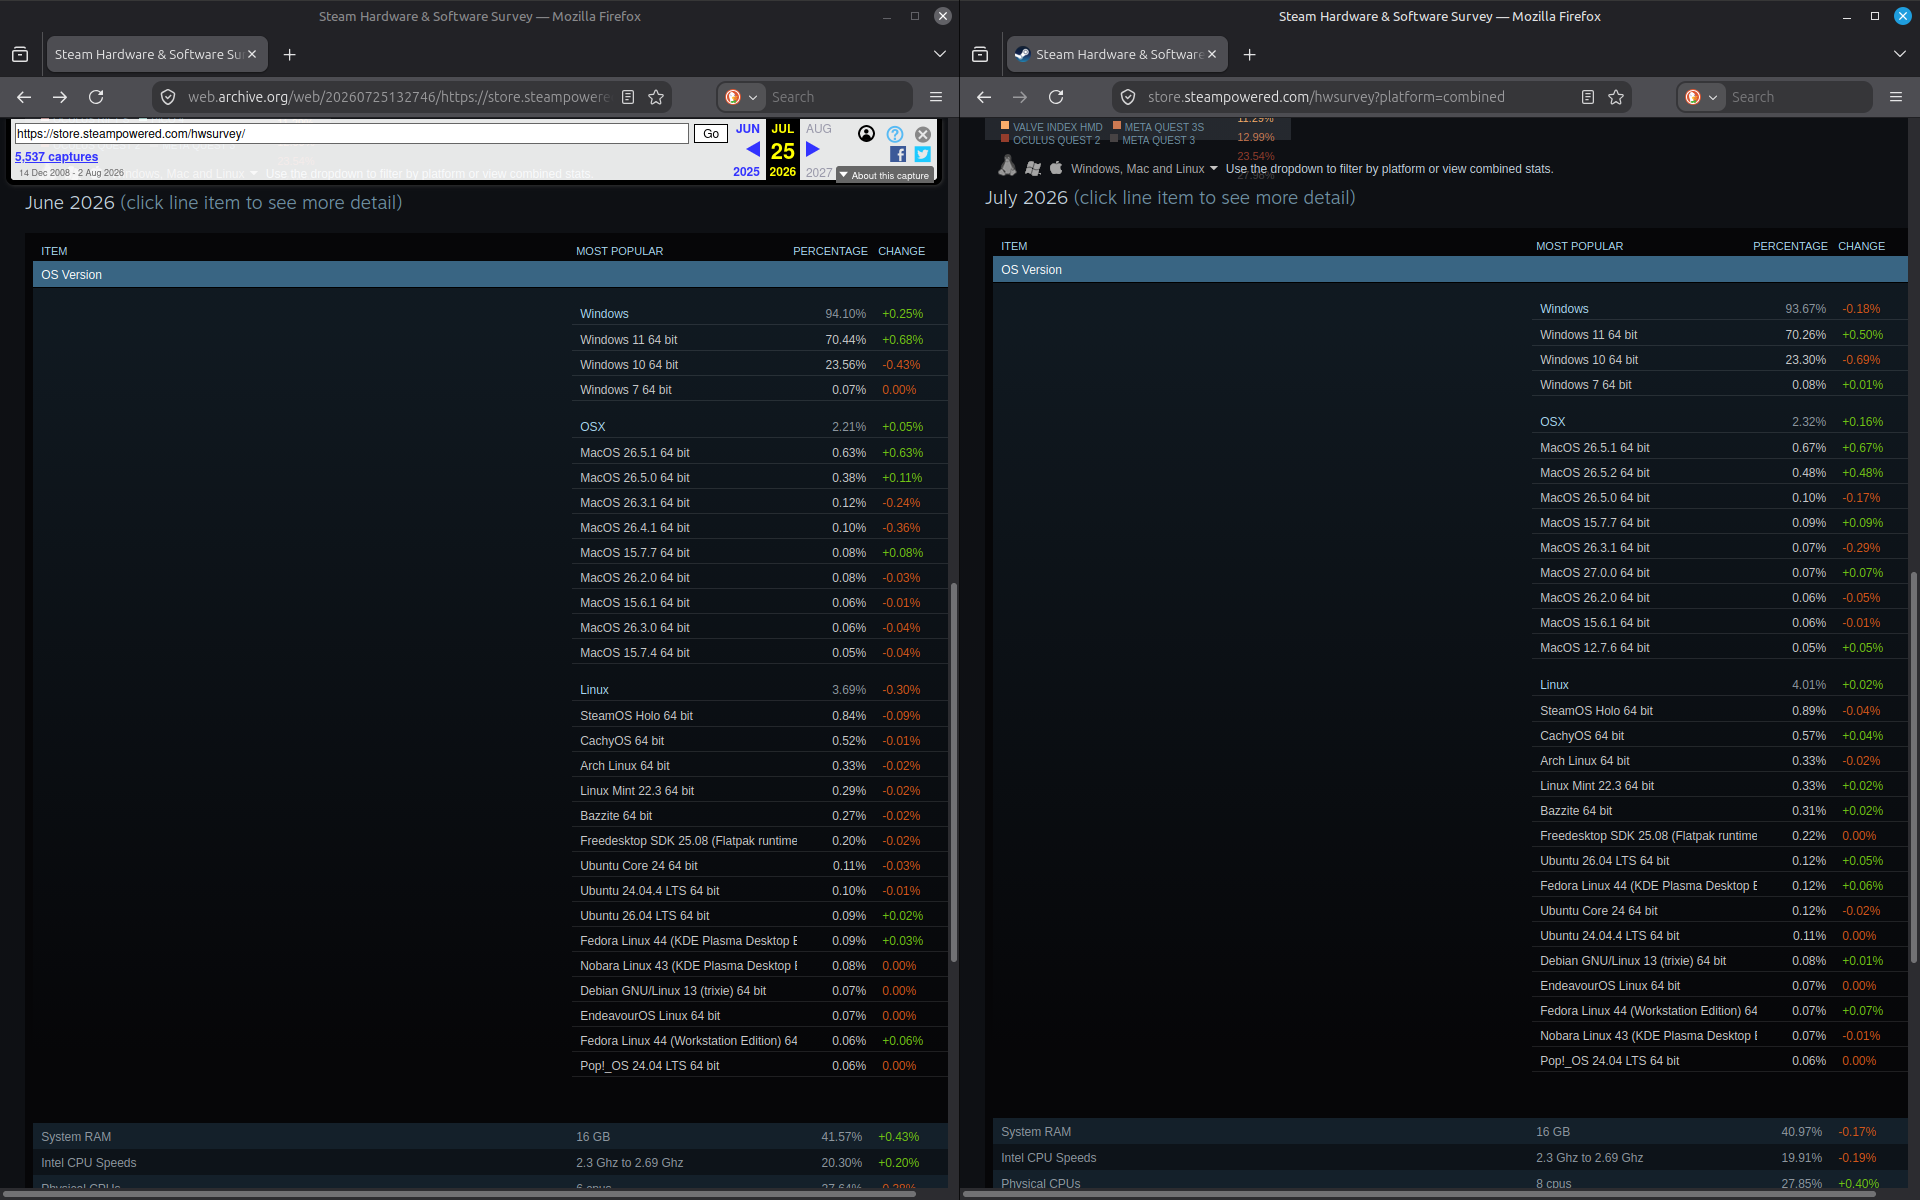This screenshot has height=1200, width=1920.
Task: Jump to the next Wayback capture arrow
Action: [813, 149]
